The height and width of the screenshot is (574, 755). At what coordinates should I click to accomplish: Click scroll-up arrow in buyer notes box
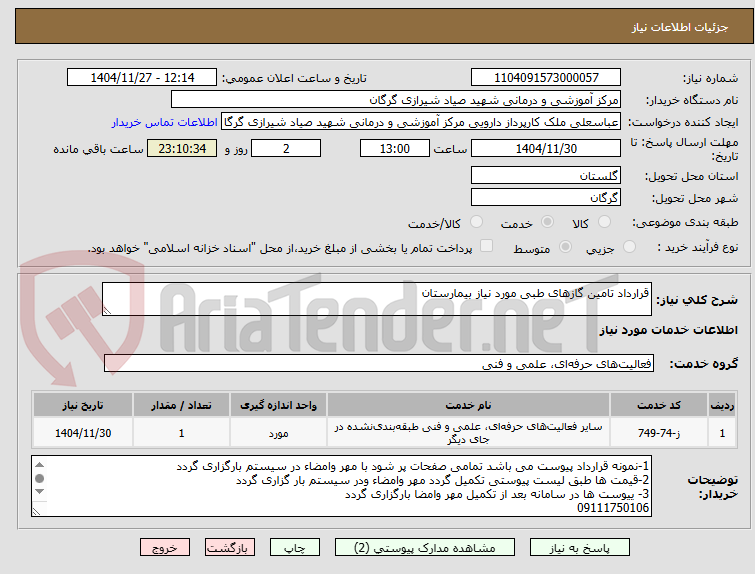click(40, 465)
